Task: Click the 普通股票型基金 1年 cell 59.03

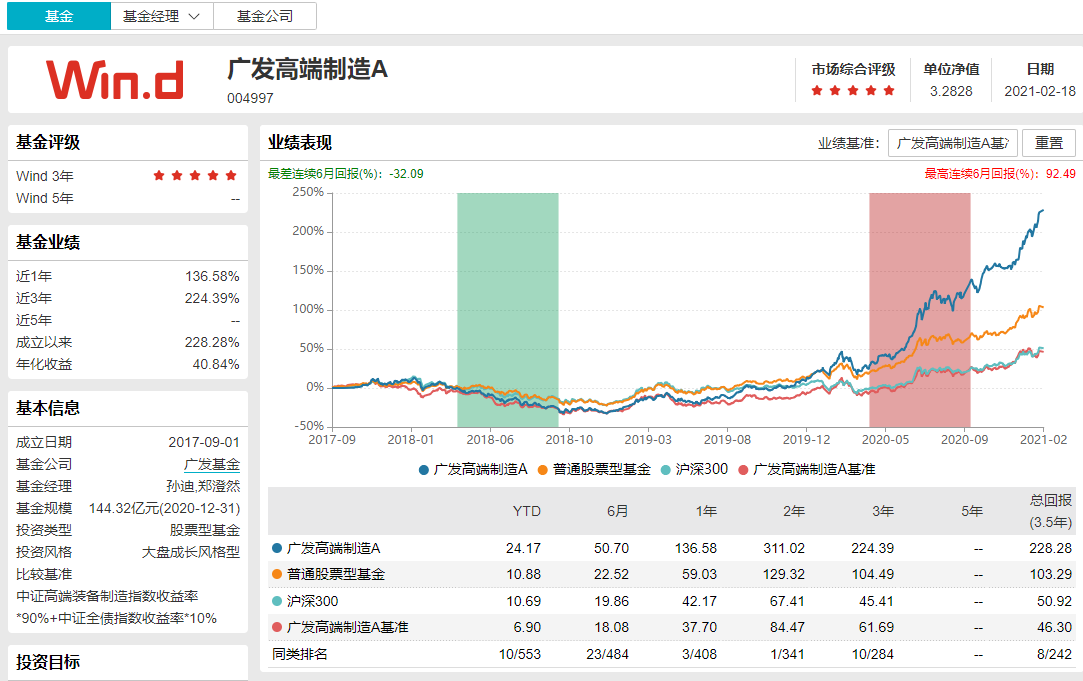Action: pyautogui.click(x=699, y=575)
